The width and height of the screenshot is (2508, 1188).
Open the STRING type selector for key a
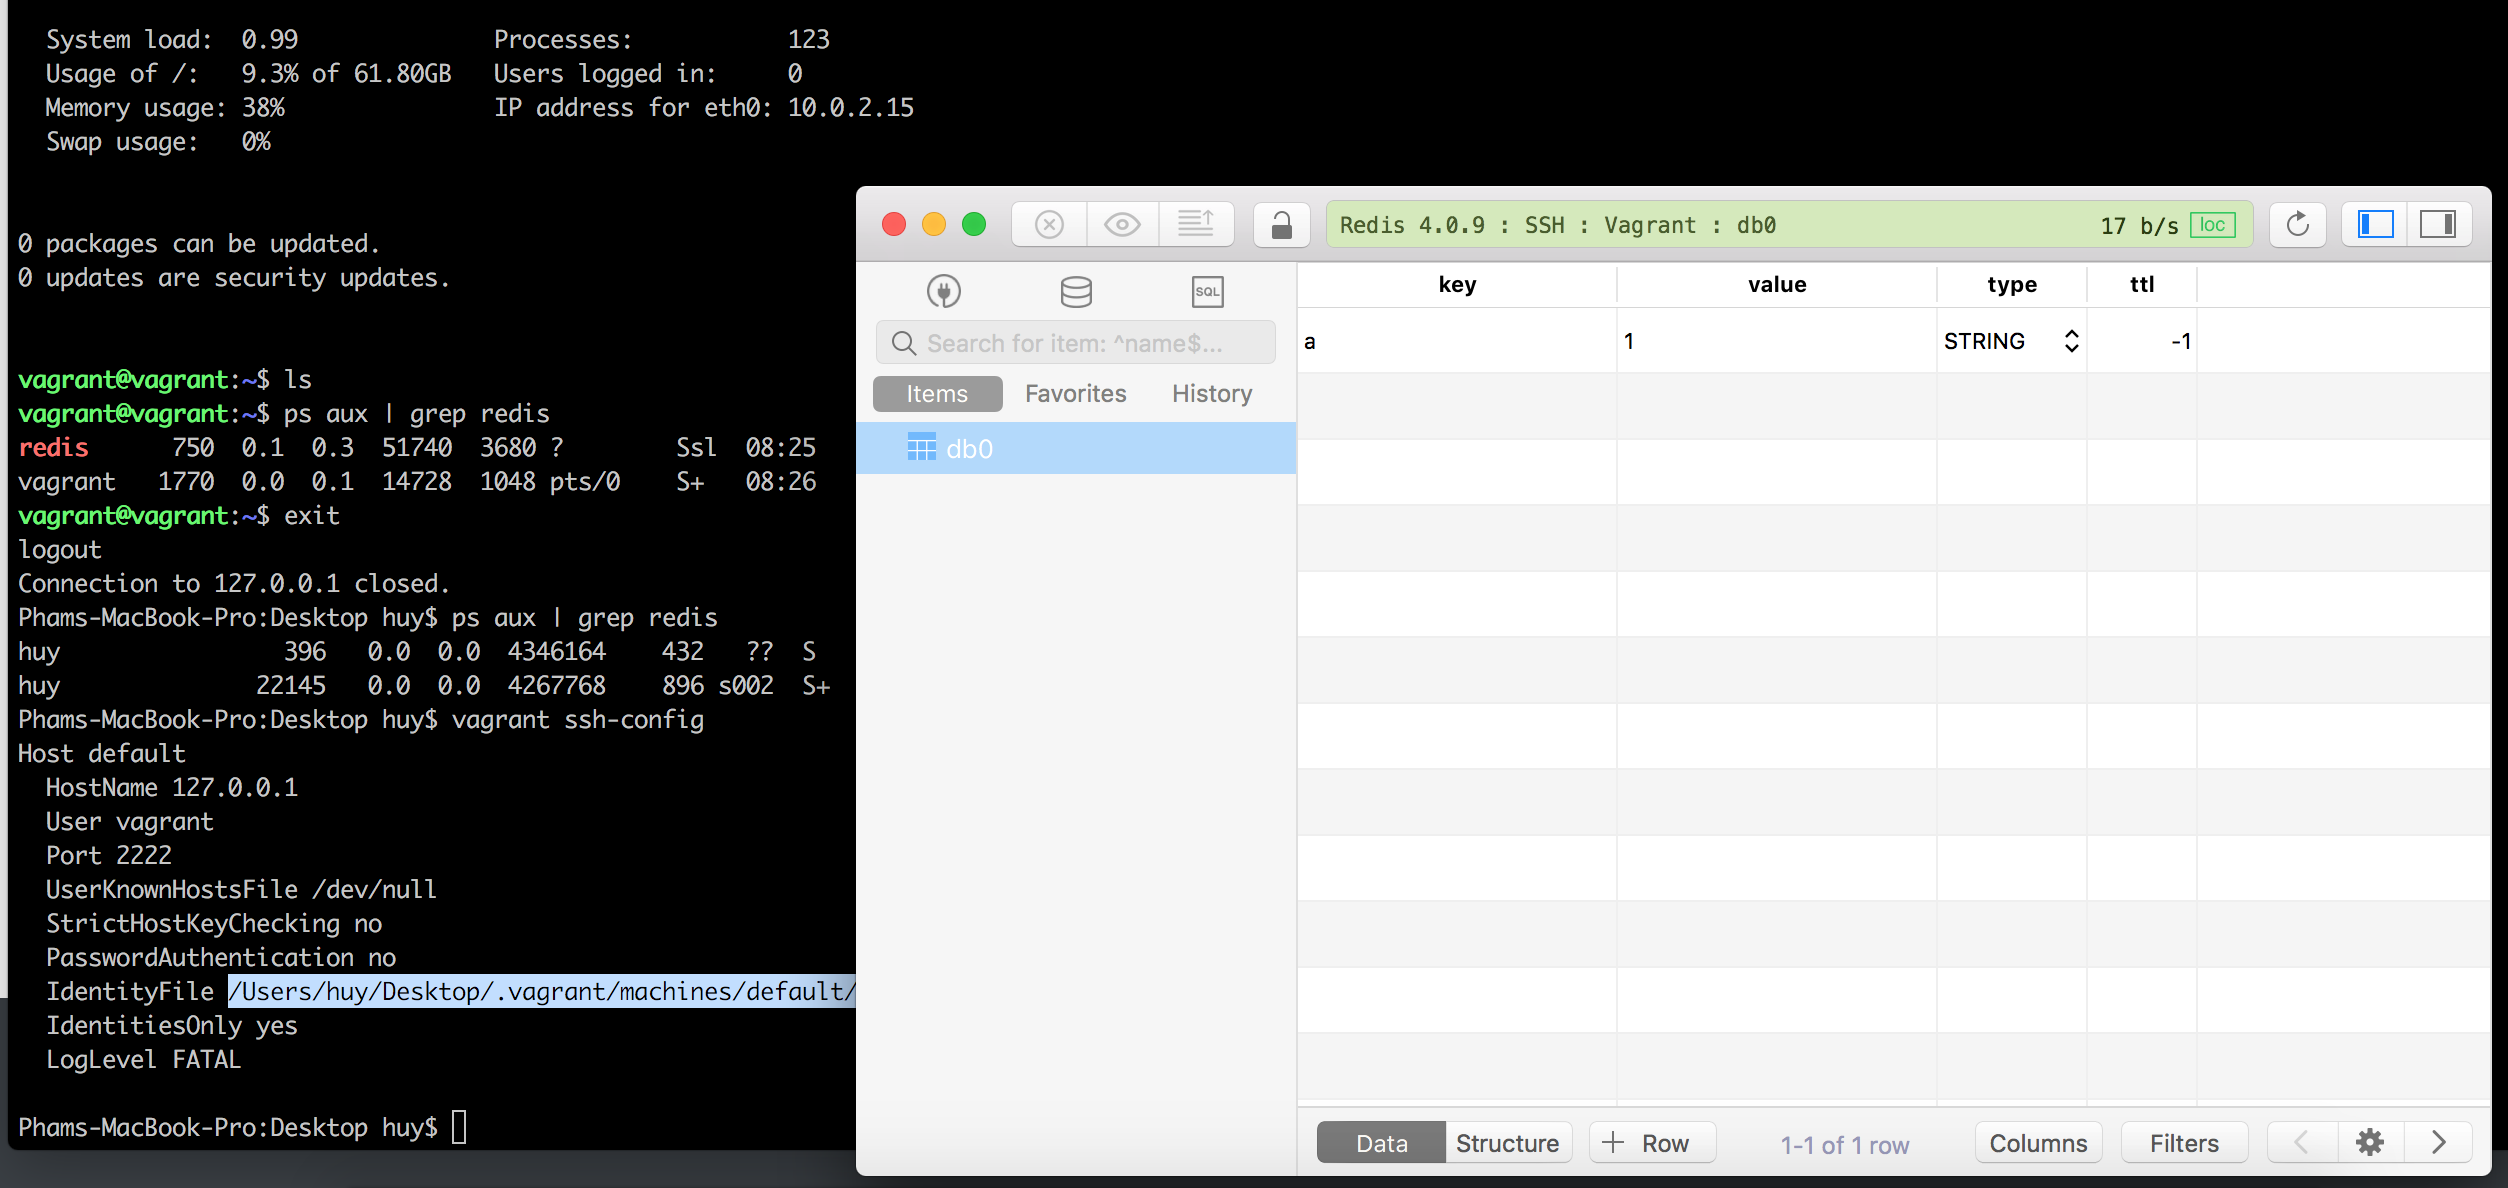coord(2070,340)
